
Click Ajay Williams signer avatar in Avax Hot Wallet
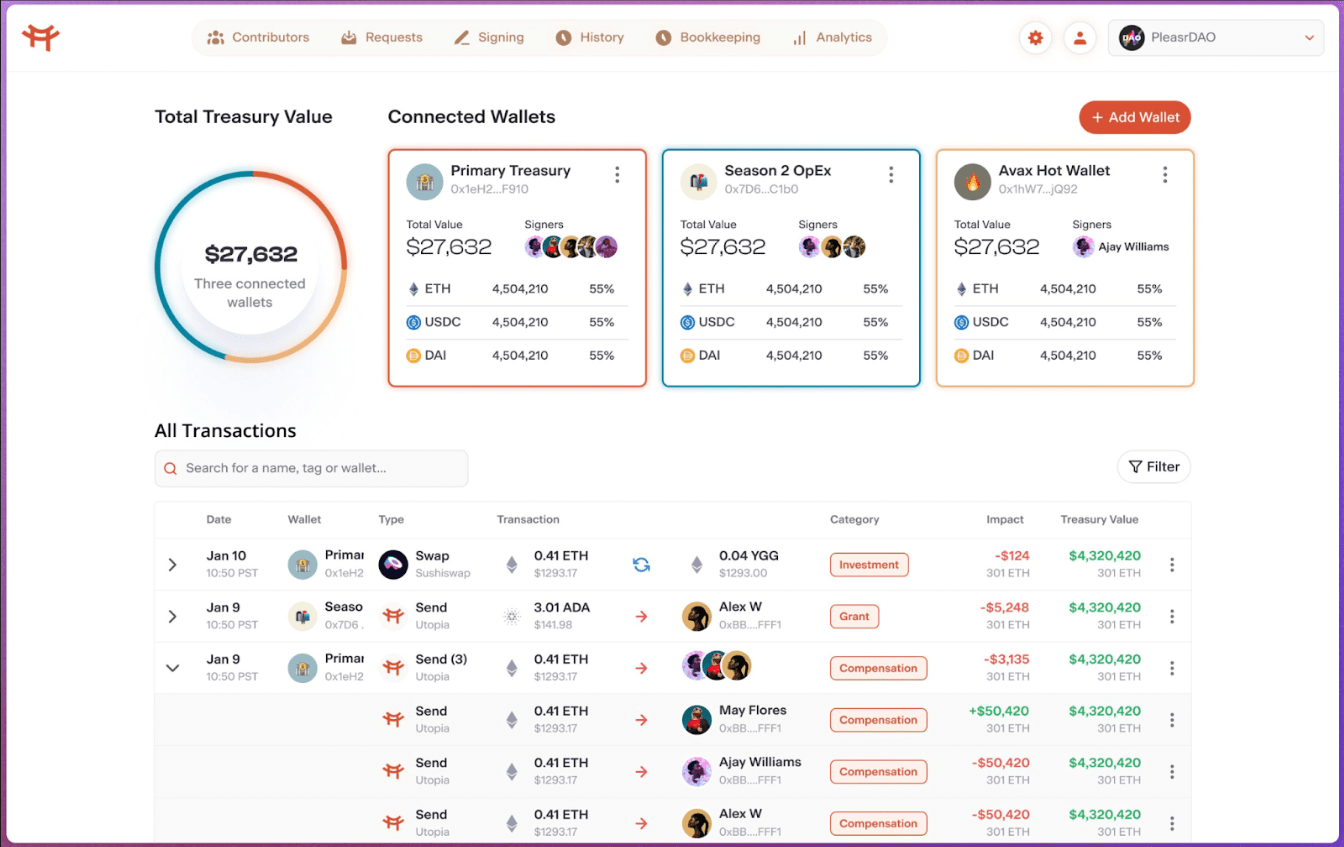pos(1082,246)
